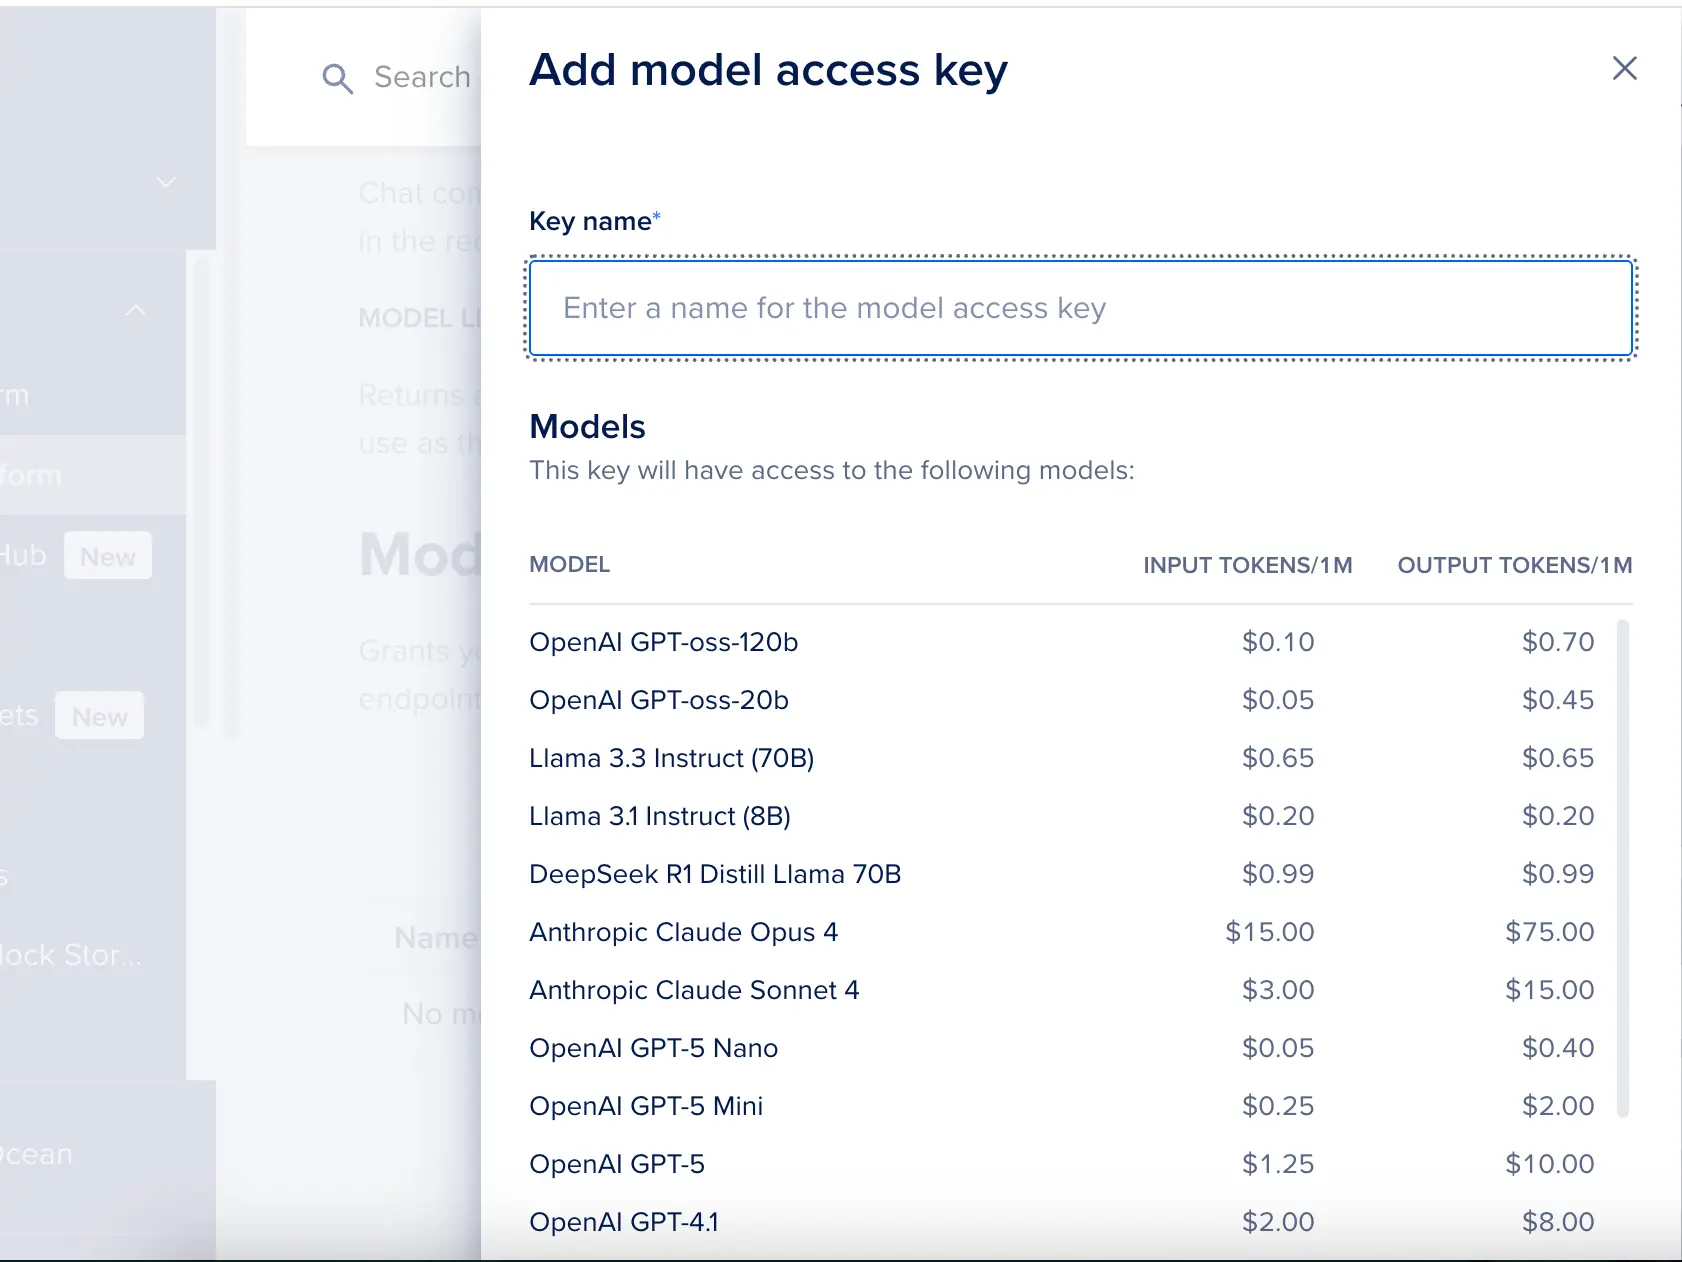Viewport: 1682px width, 1262px height.
Task: Click the INPUT TOKENS/1M column header
Action: click(1247, 565)
